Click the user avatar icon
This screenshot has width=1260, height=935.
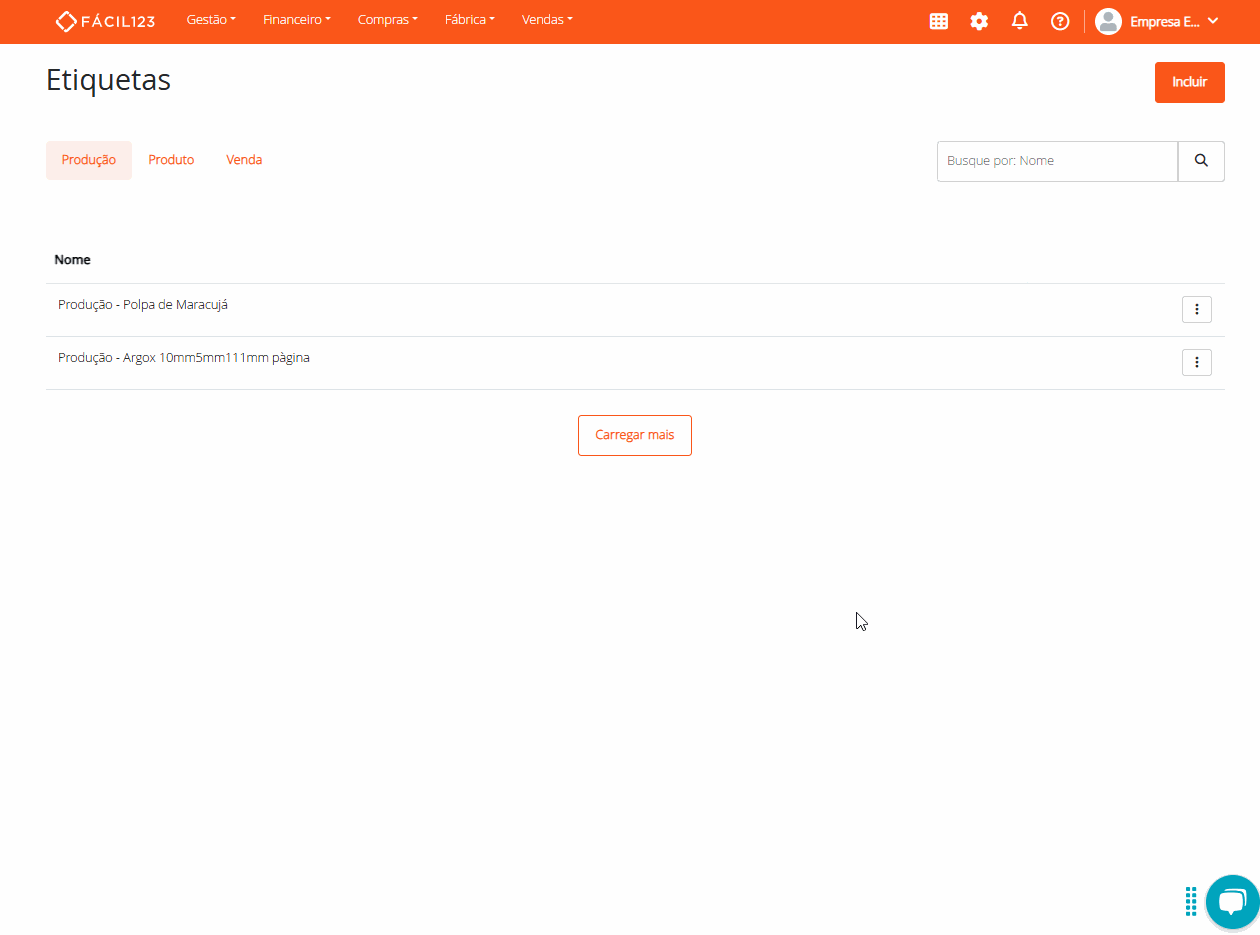pyautogui.click(x=1108, y=21)
